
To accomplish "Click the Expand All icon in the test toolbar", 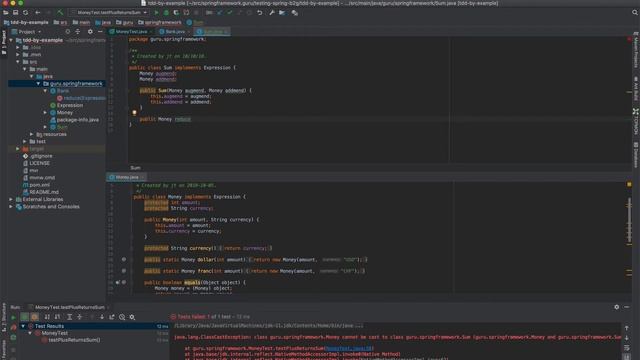I will (x=69, y=317).
